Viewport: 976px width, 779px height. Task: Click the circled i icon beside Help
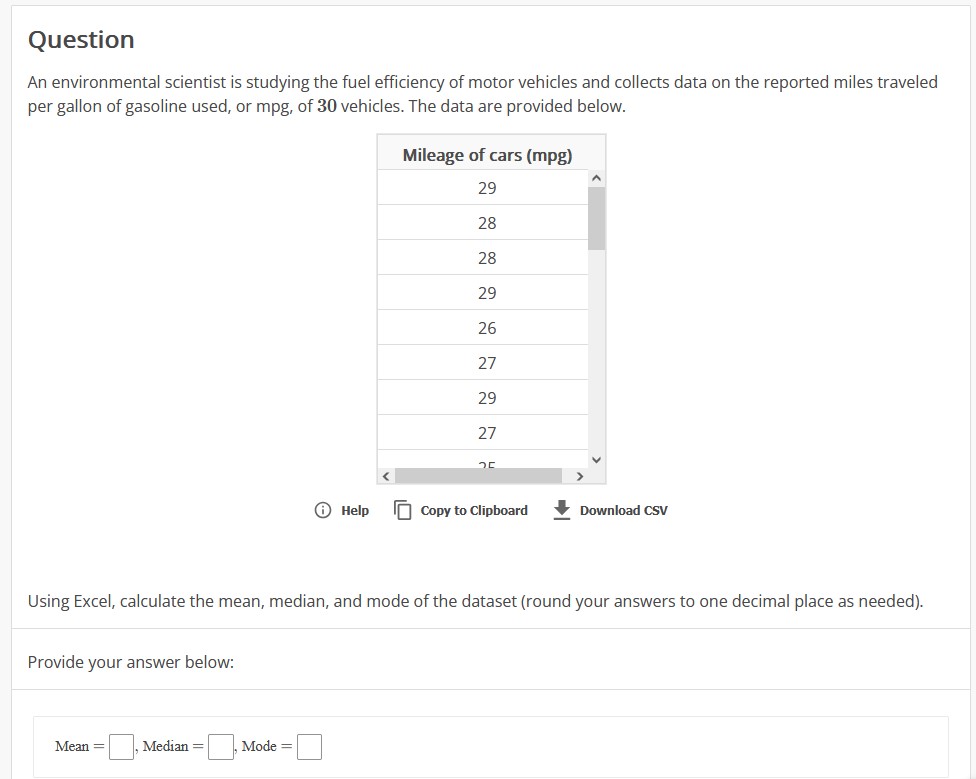[321, 510]
